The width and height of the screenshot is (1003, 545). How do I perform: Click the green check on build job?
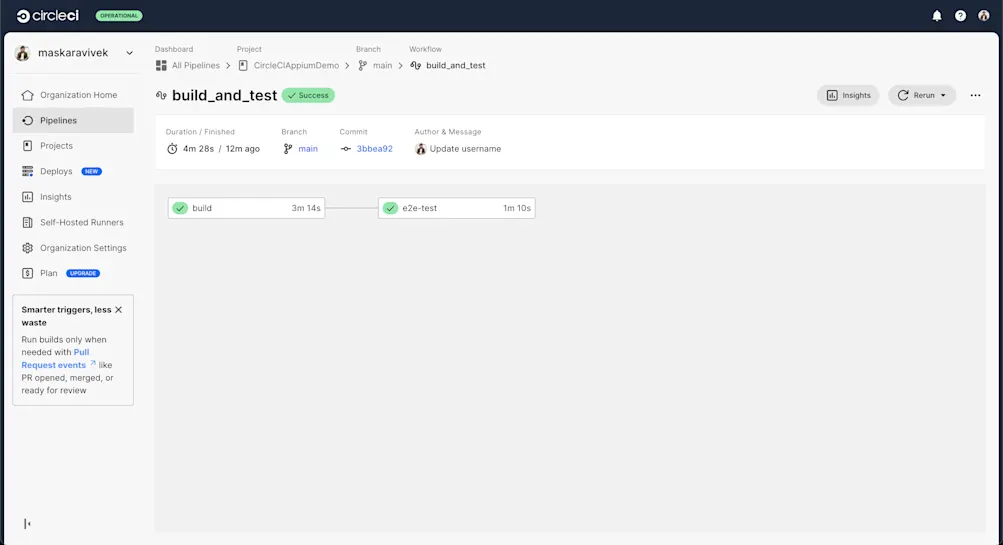coord(180,208)
